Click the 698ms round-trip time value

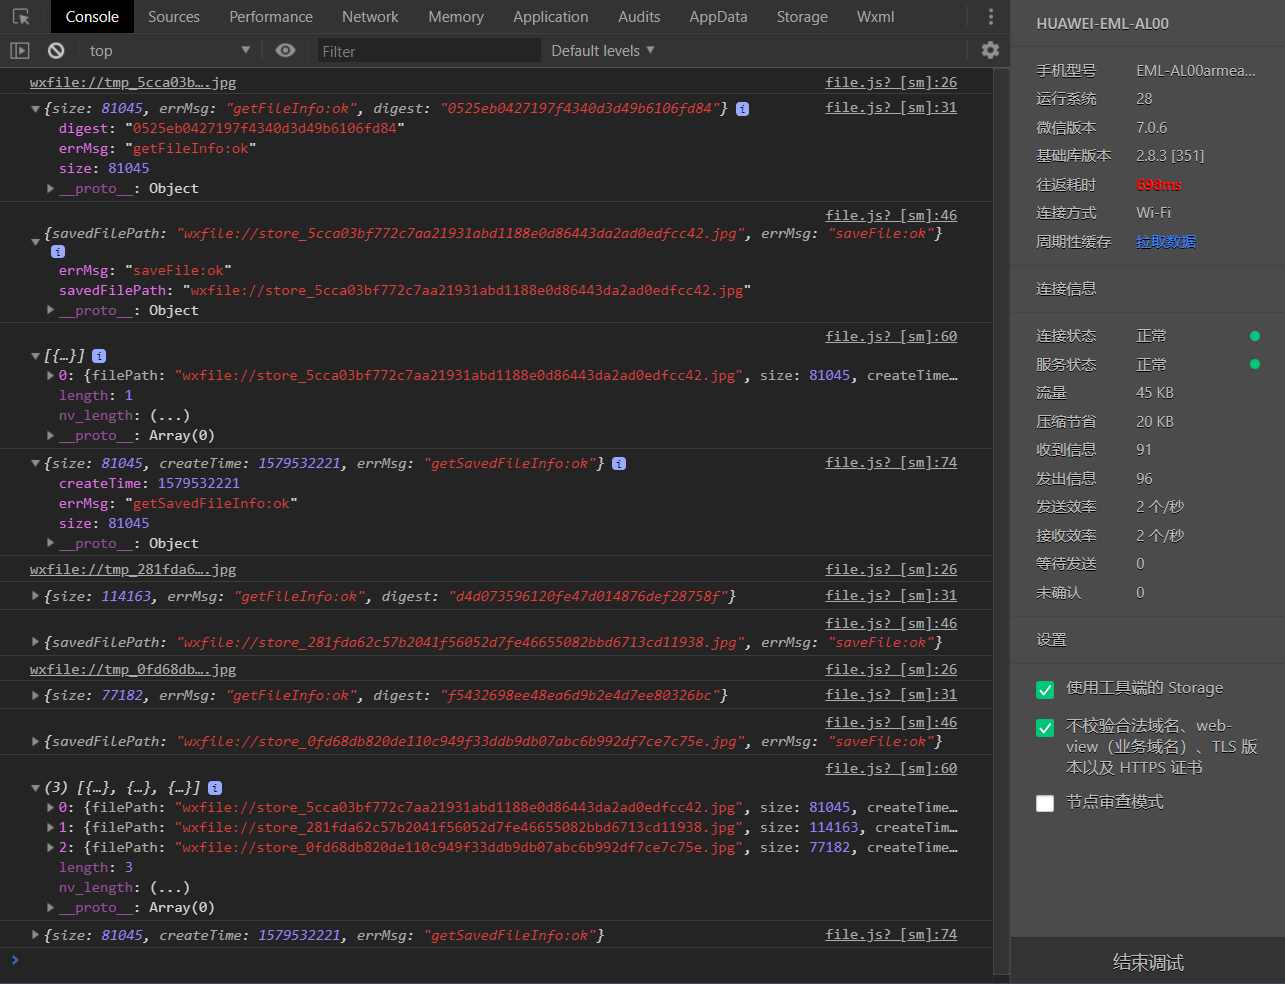click(1158, 185)
